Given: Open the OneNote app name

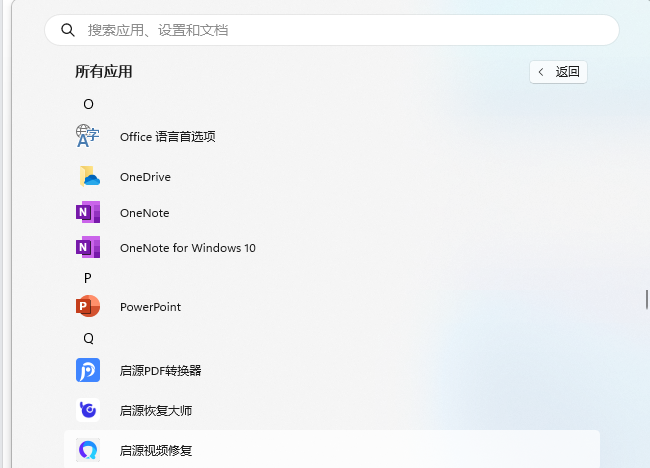Looking at the screenshot, I should (x=145, y=213).
